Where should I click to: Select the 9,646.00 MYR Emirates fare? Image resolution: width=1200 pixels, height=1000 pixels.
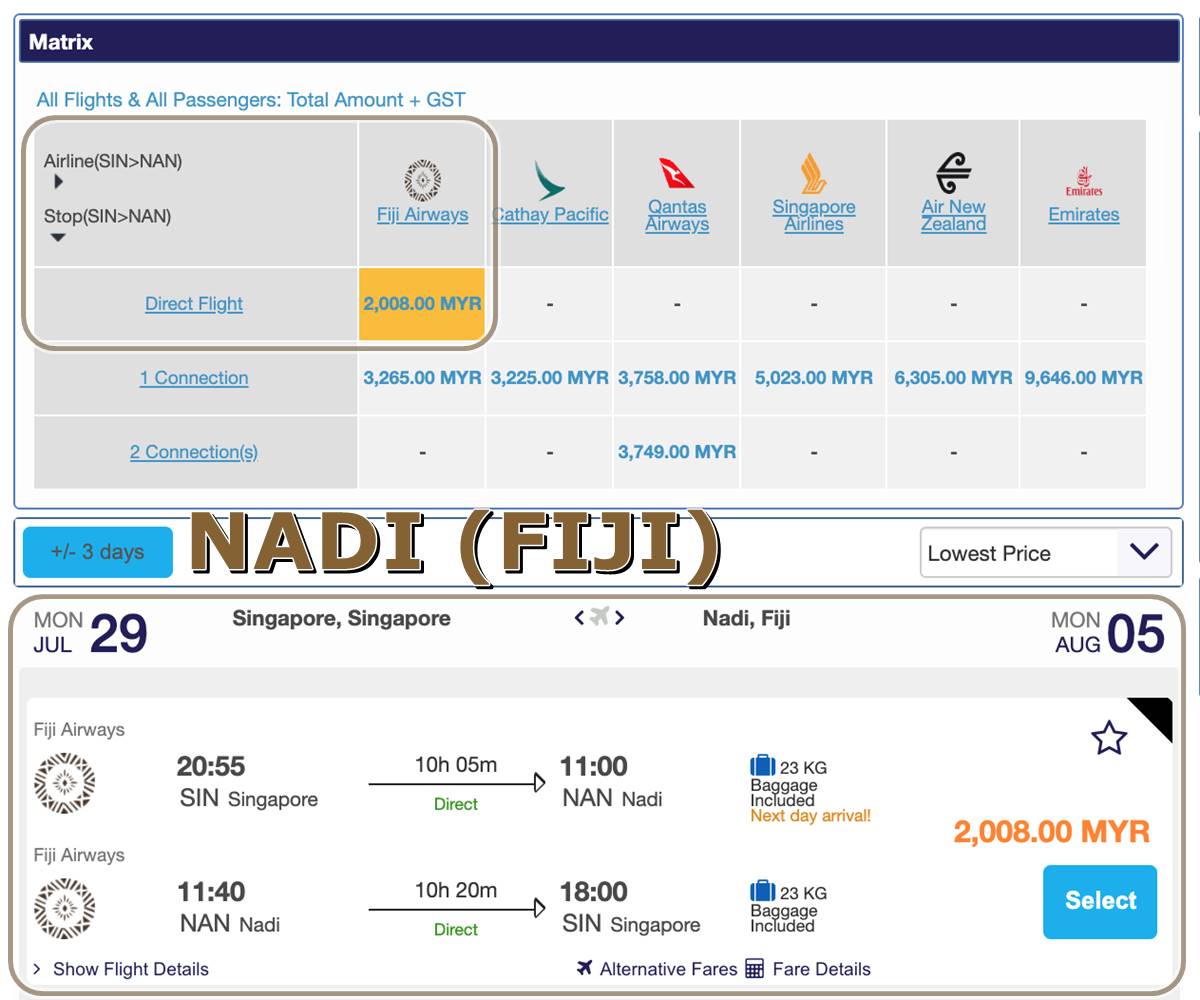point(1084,378)
